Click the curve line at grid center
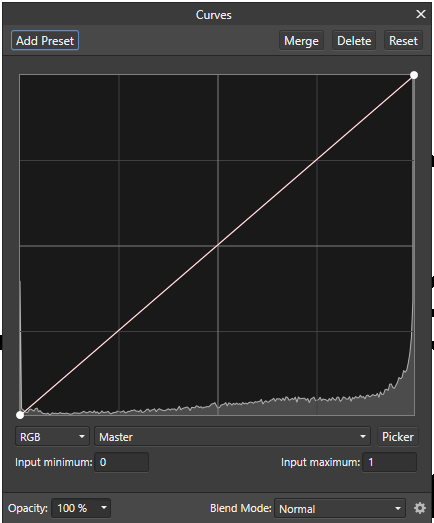The width and height of the screenshot is (434, 523). click(218, 245)
